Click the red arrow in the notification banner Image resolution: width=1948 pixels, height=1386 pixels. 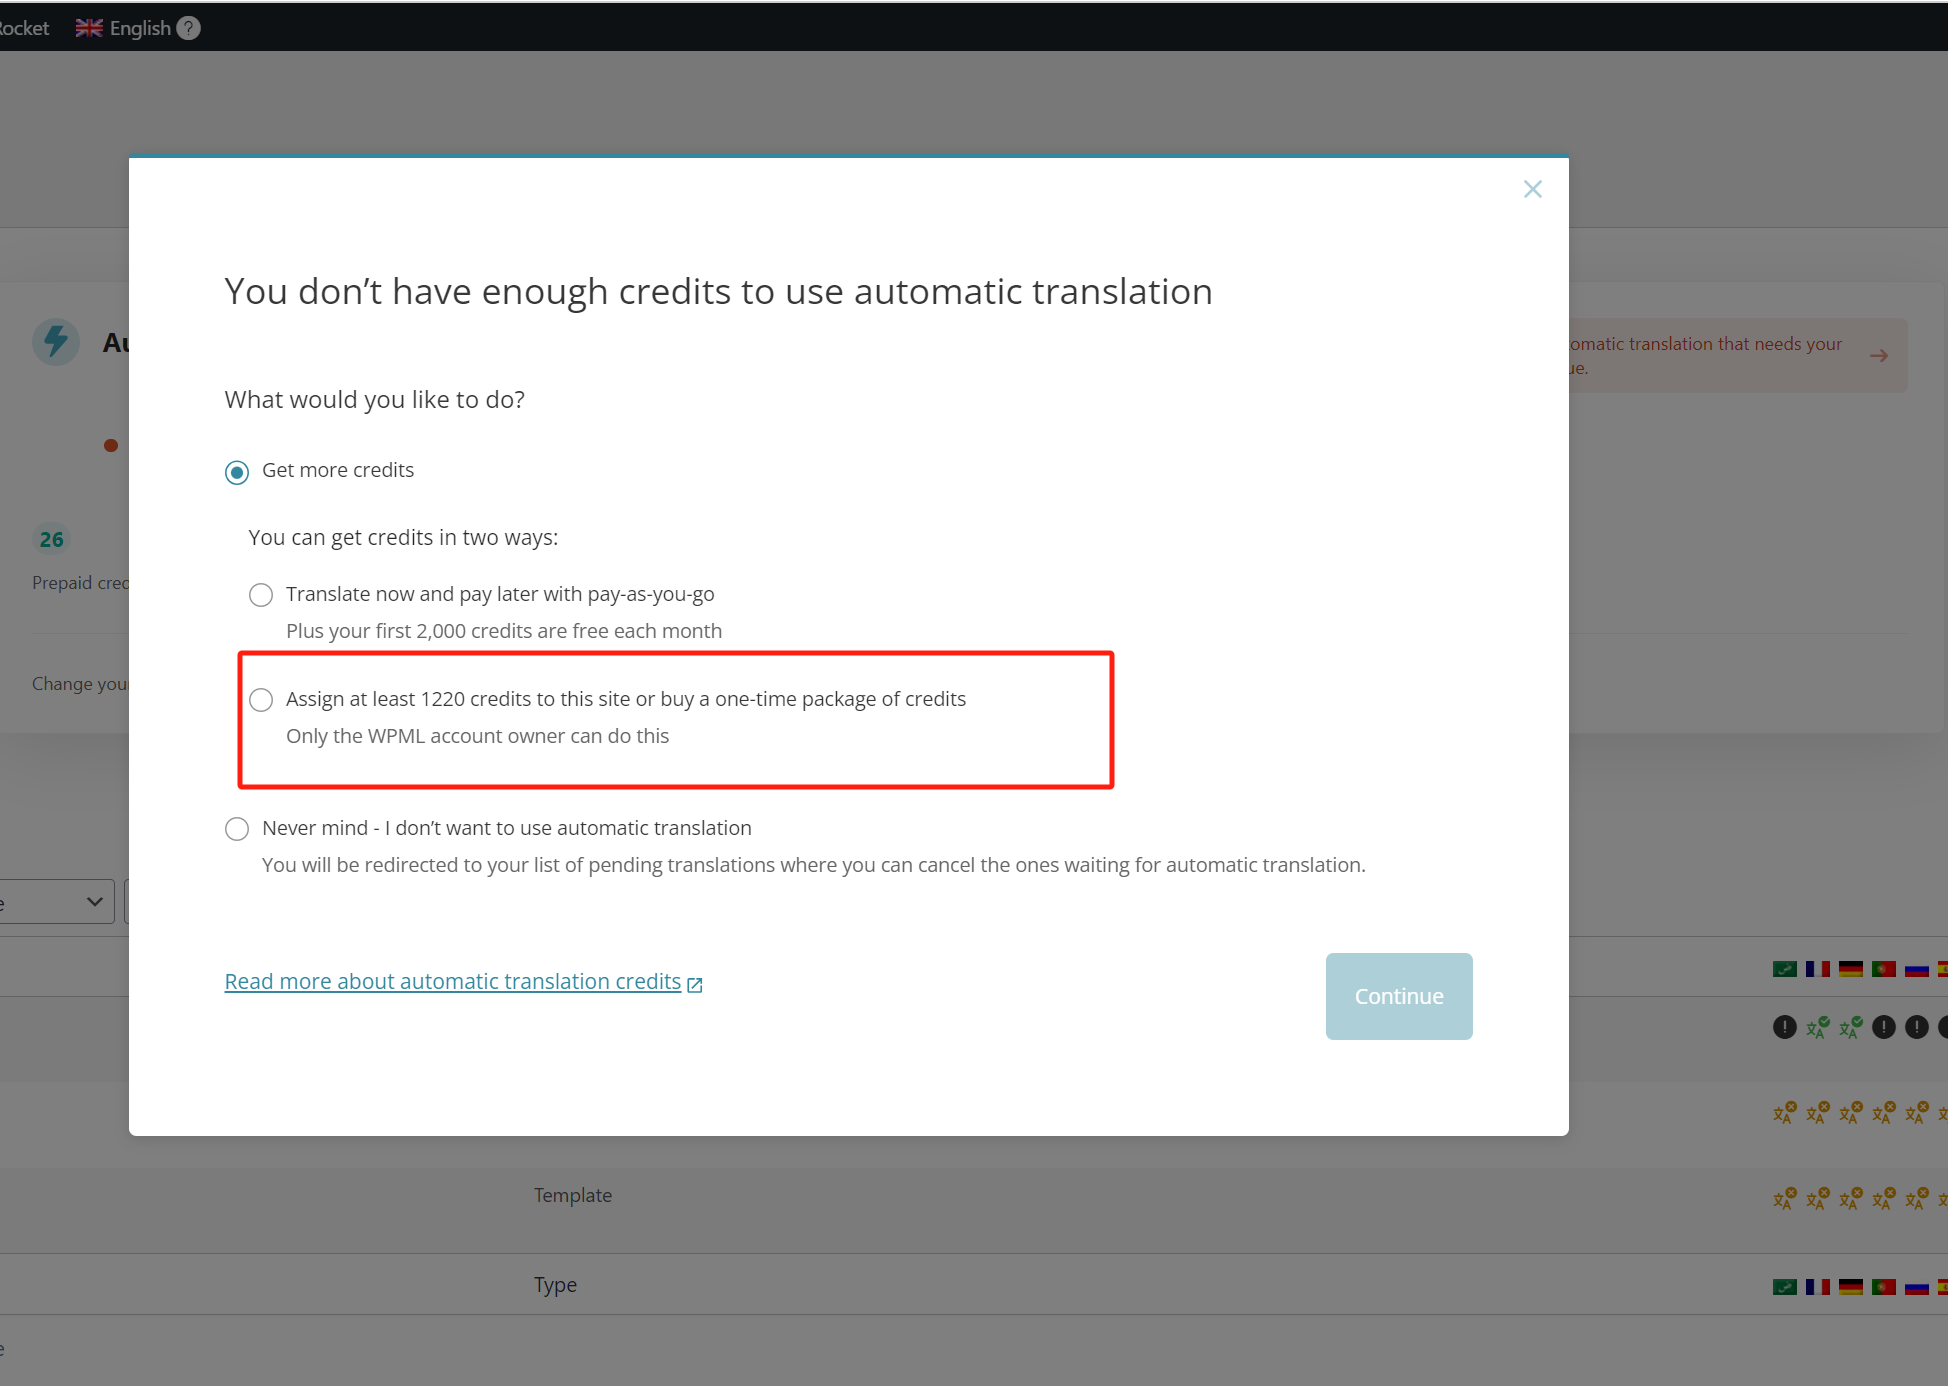coord(1879,355)
